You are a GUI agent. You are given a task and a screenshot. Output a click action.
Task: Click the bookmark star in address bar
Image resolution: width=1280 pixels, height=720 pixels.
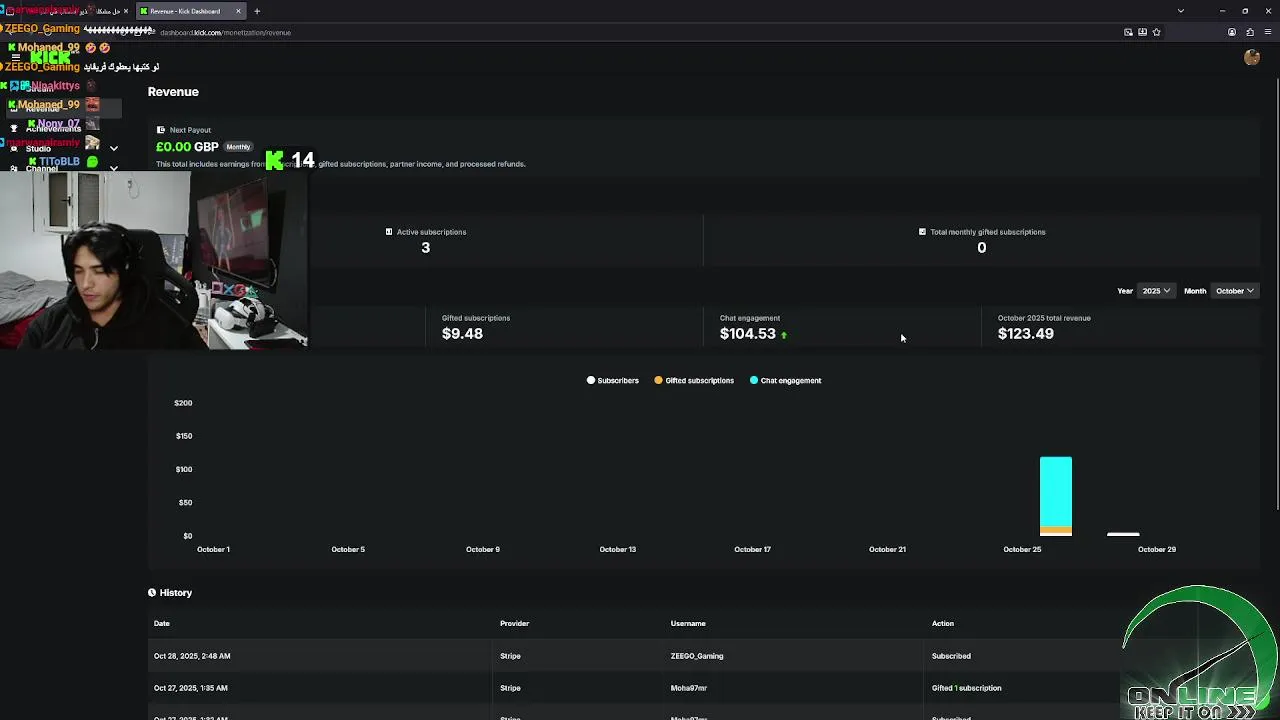pos(1157,32)
